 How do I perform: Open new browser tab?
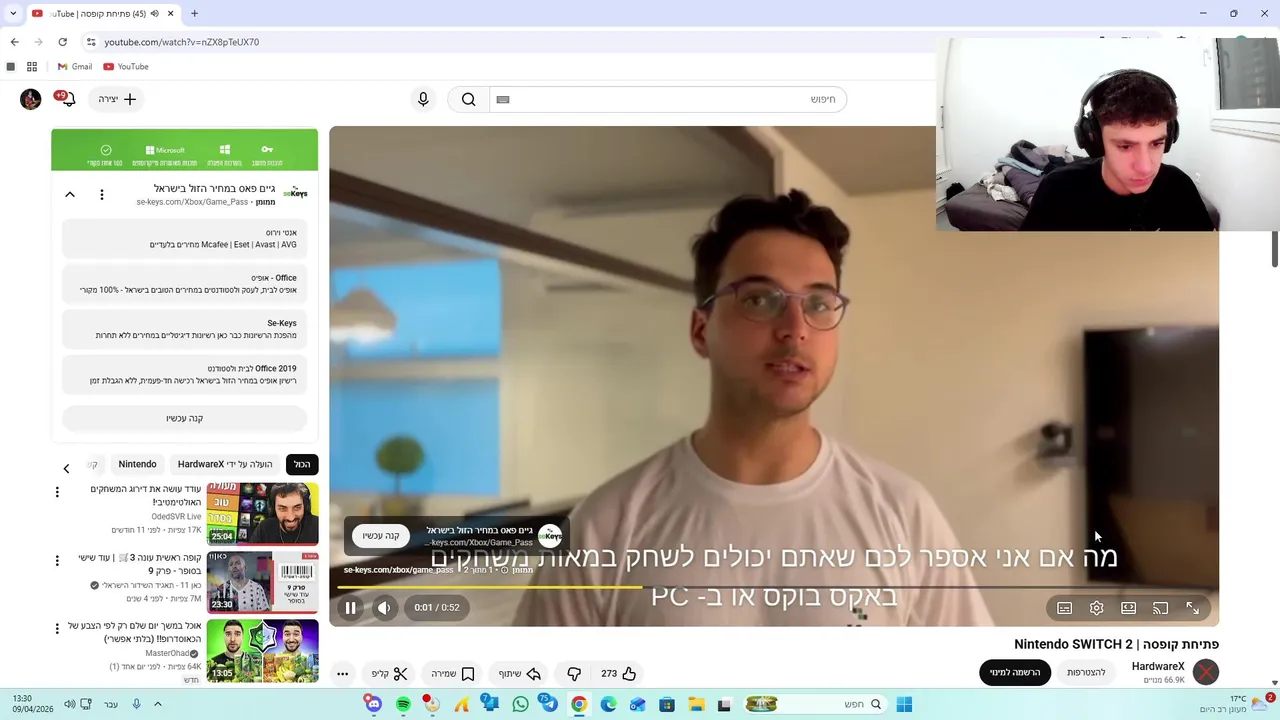pyautogui.click(x=194, y=14)
